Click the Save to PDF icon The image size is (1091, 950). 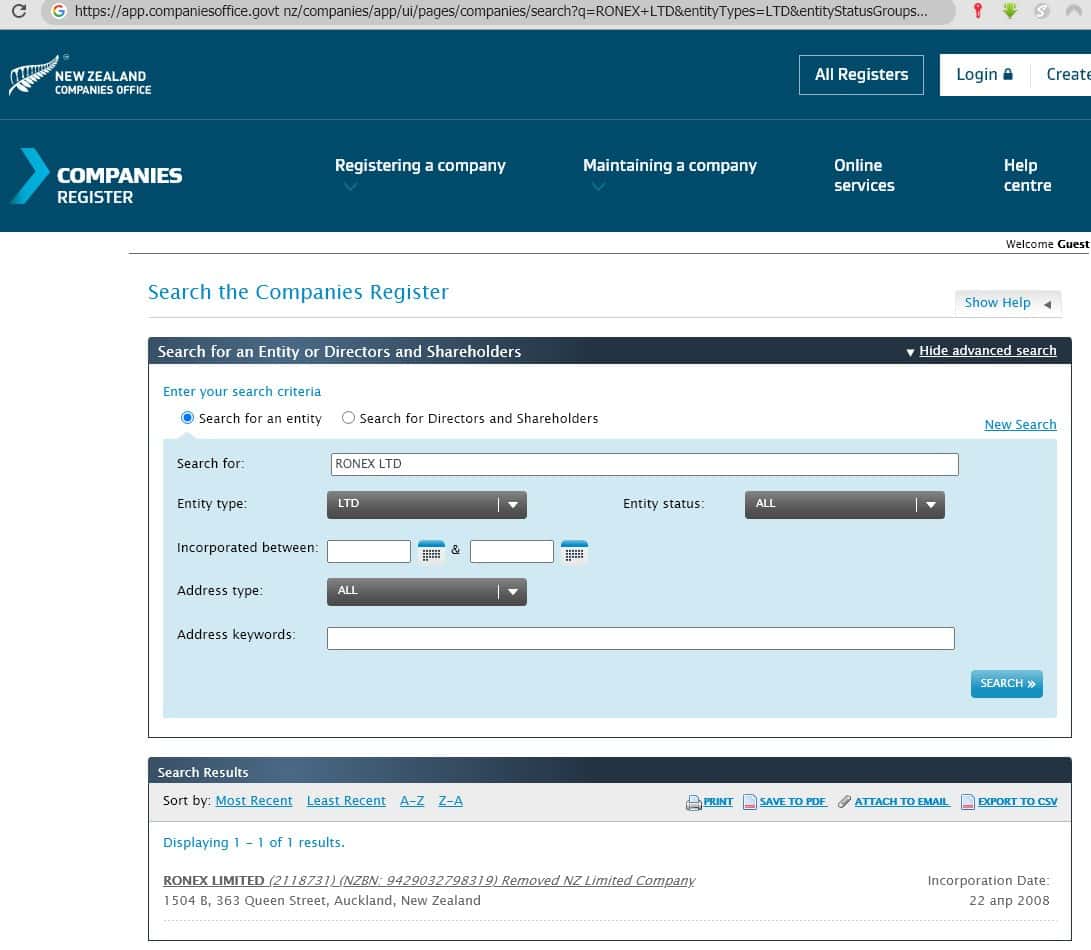pos(749,802)
